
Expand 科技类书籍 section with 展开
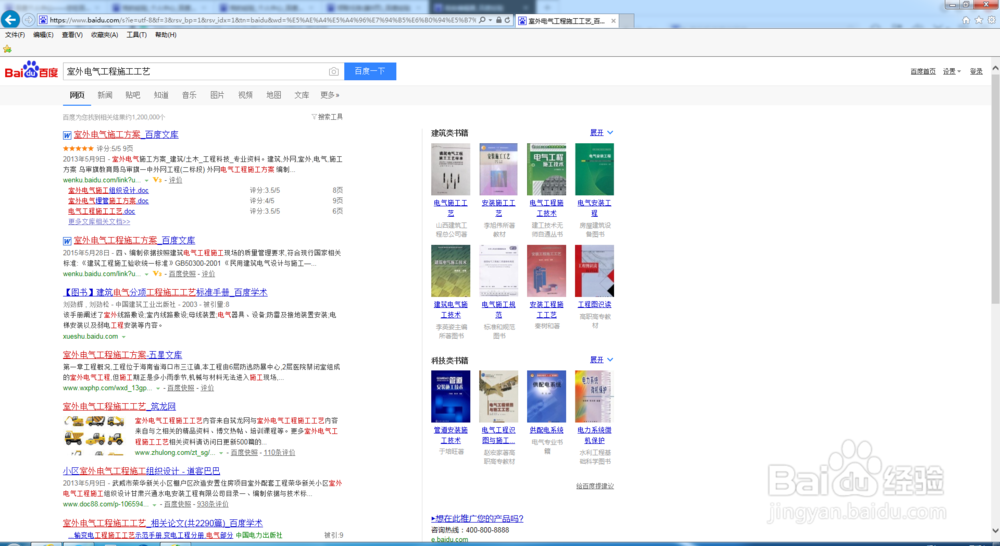click(x=601, y=360)
